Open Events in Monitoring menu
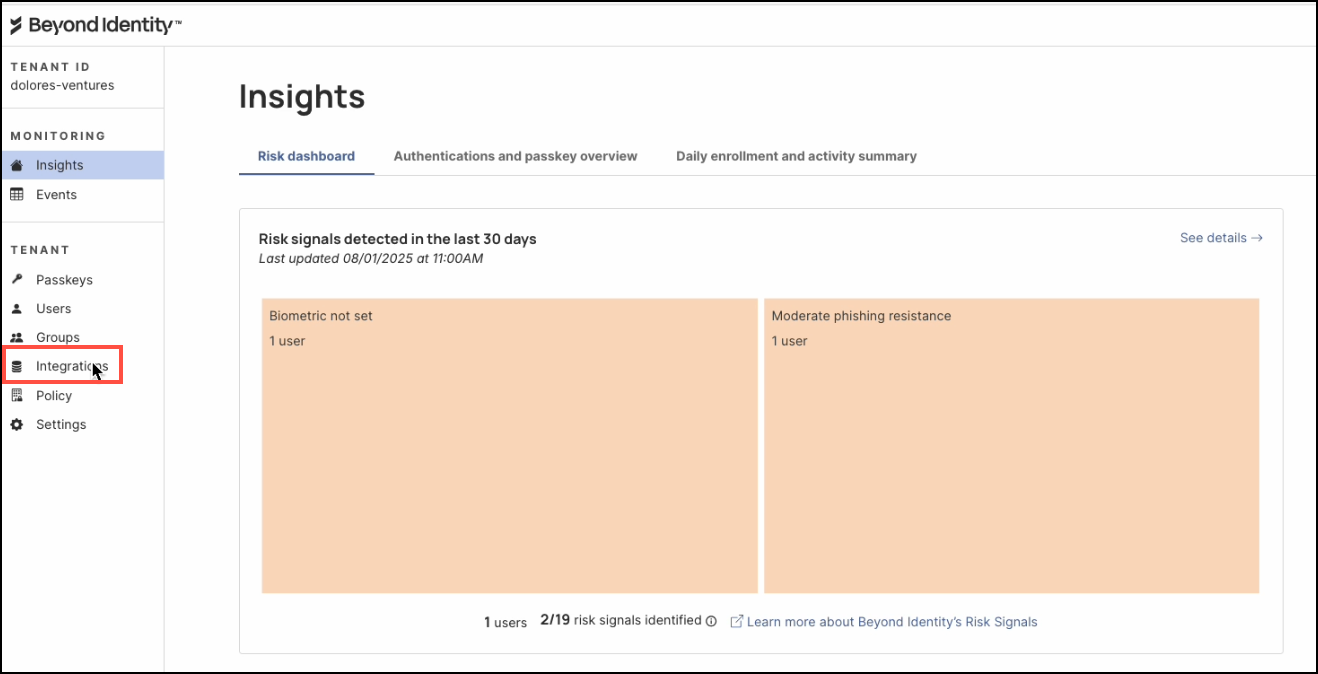The width and height of the screenshot is (1318, 674). tap(56, 195)
